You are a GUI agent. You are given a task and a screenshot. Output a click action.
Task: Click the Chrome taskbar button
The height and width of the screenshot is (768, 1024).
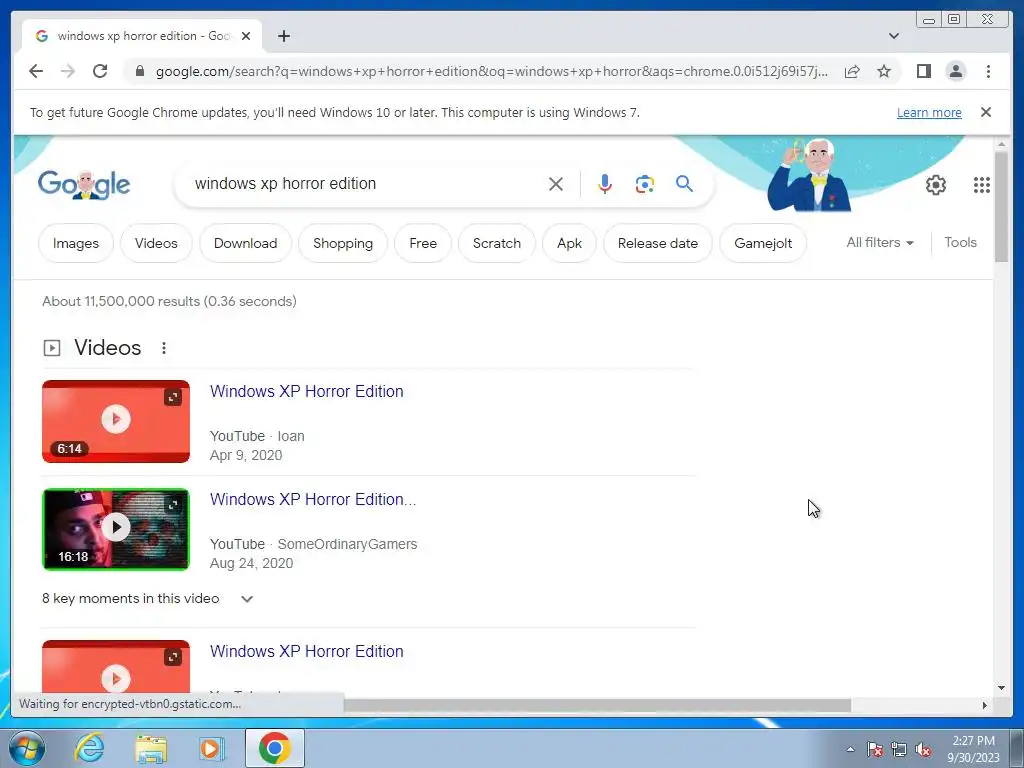(275, 748)
